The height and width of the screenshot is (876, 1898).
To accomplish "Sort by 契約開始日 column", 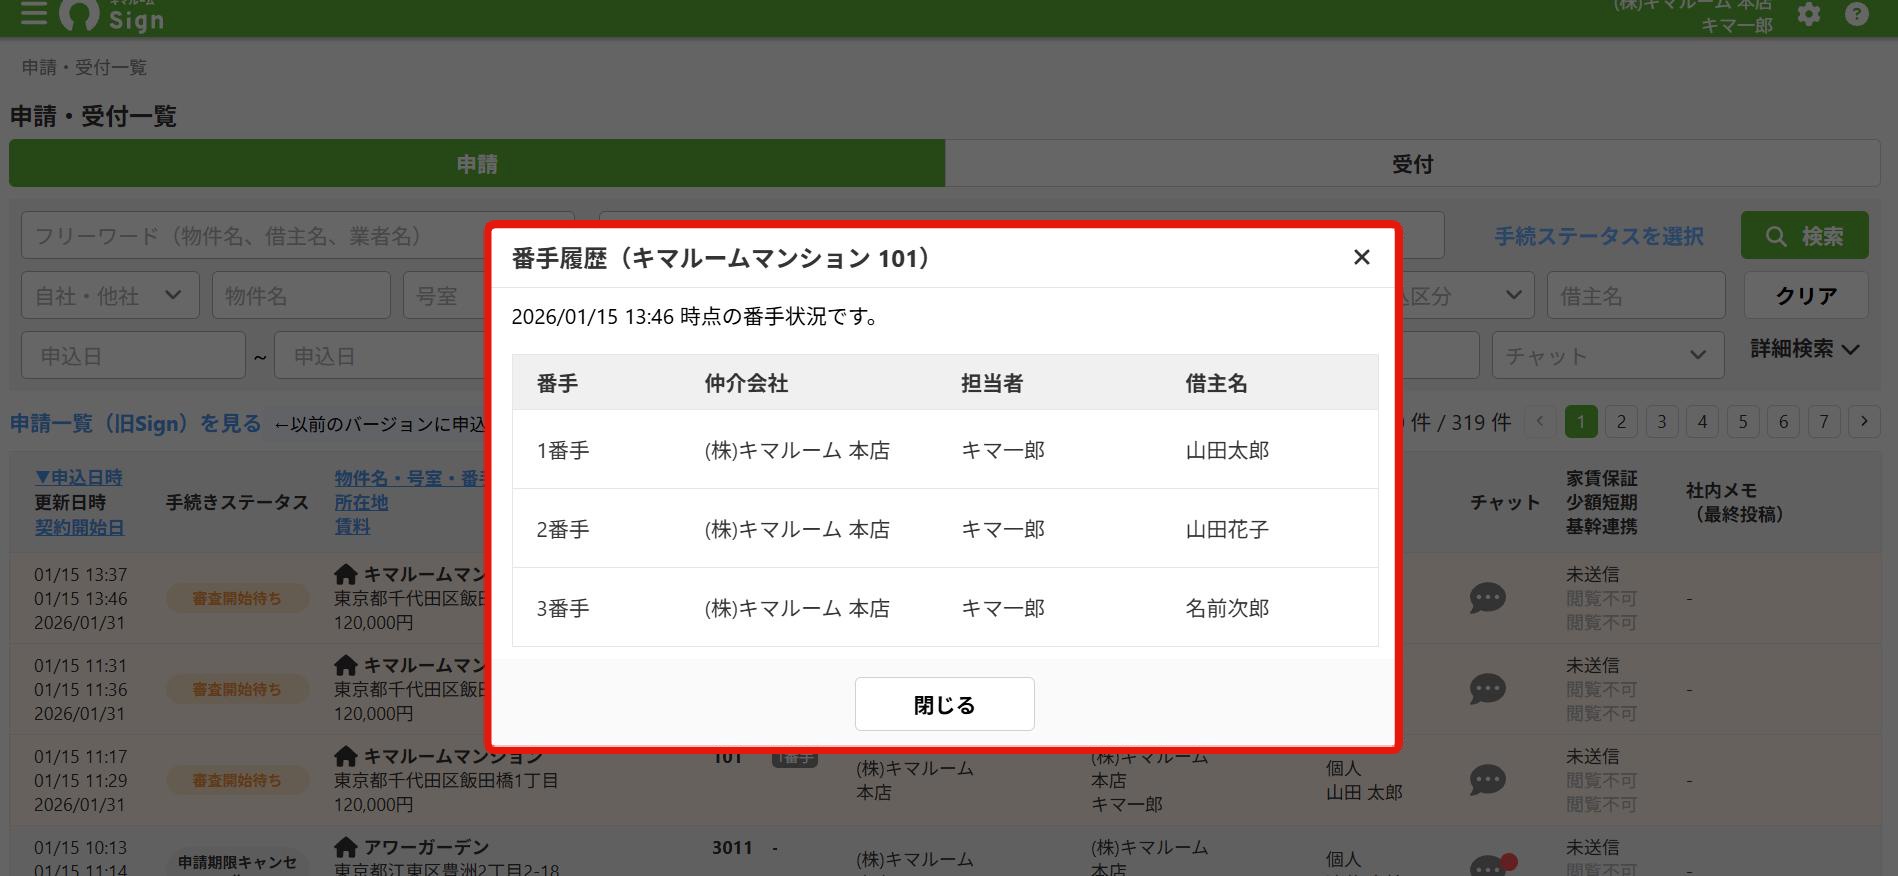I will coord(79,527).
